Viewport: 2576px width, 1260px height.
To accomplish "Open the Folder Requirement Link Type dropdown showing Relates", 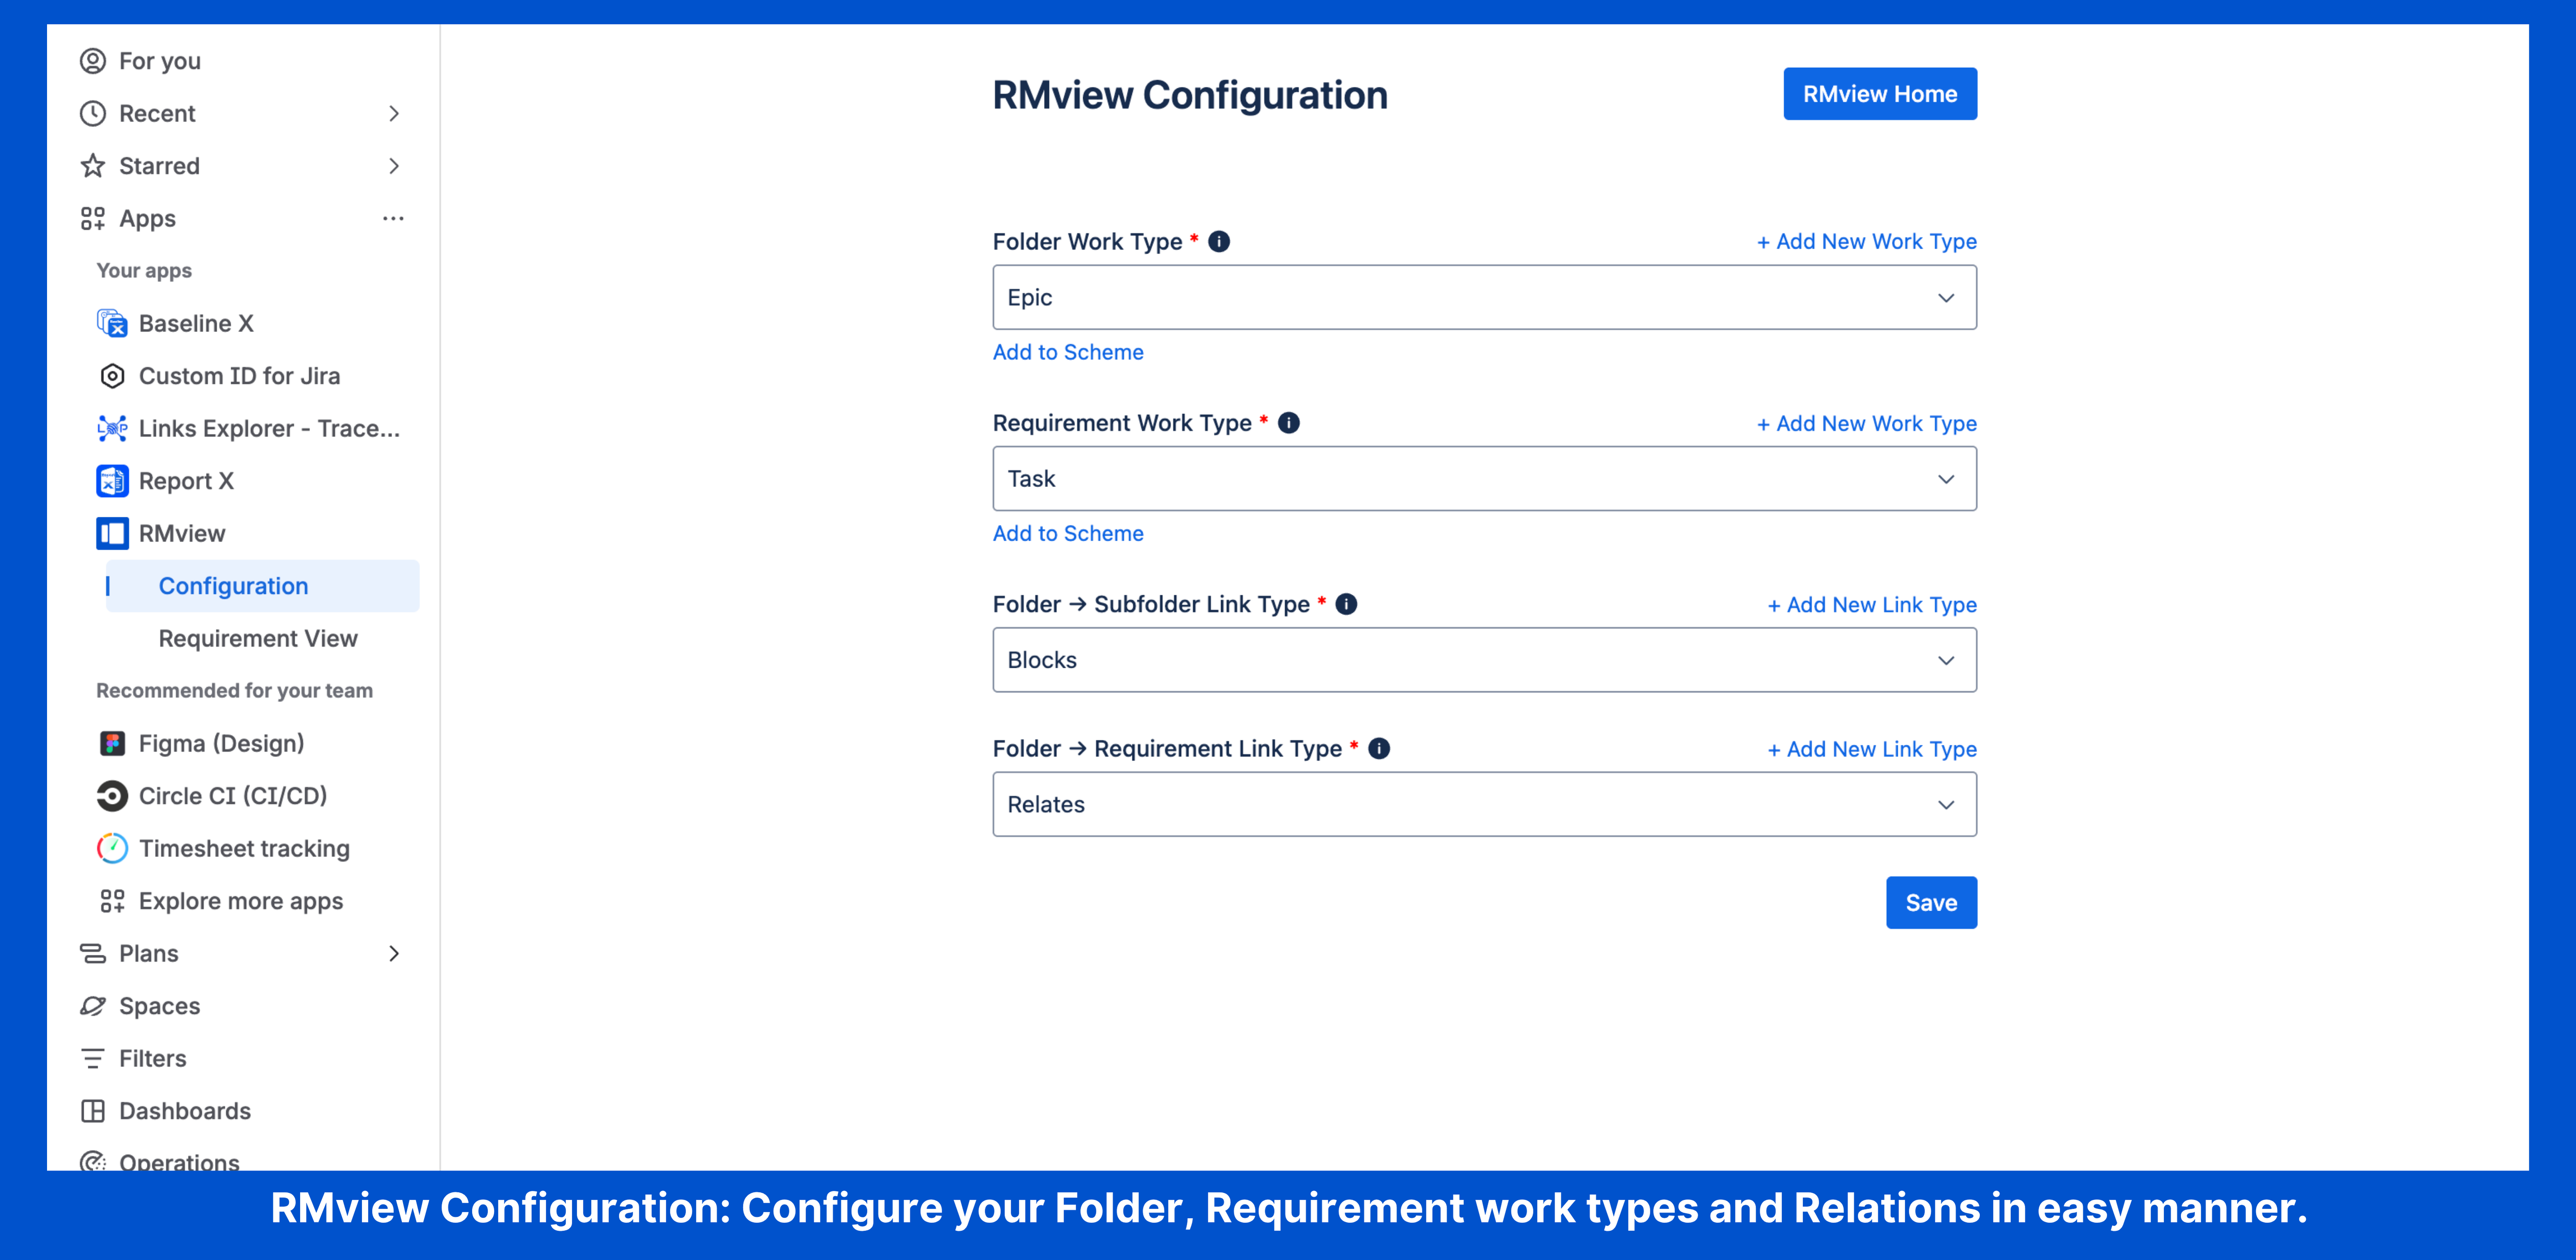I will point(1483,804).
